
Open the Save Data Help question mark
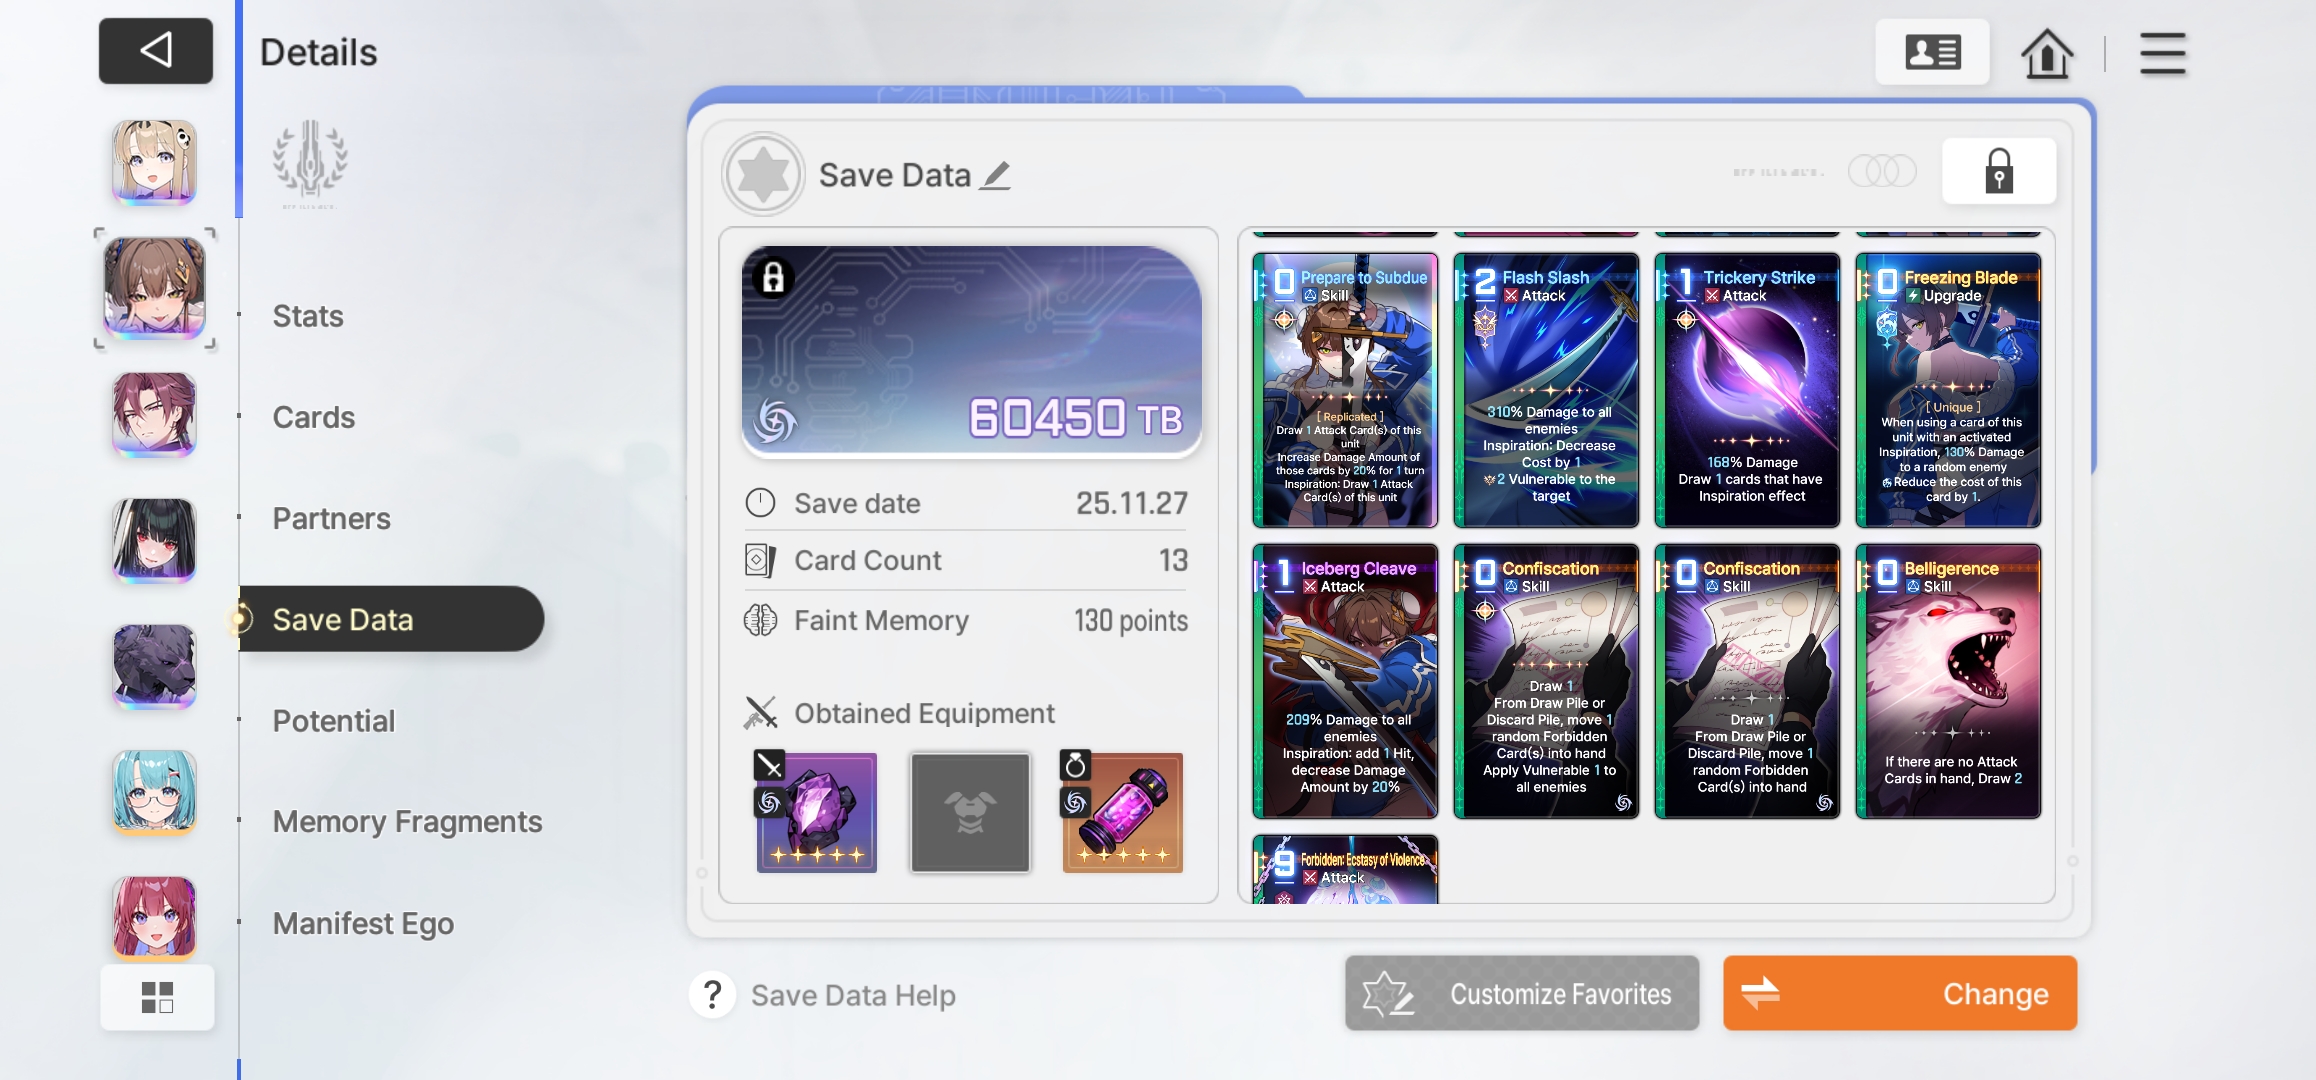(x=712, y=995)
